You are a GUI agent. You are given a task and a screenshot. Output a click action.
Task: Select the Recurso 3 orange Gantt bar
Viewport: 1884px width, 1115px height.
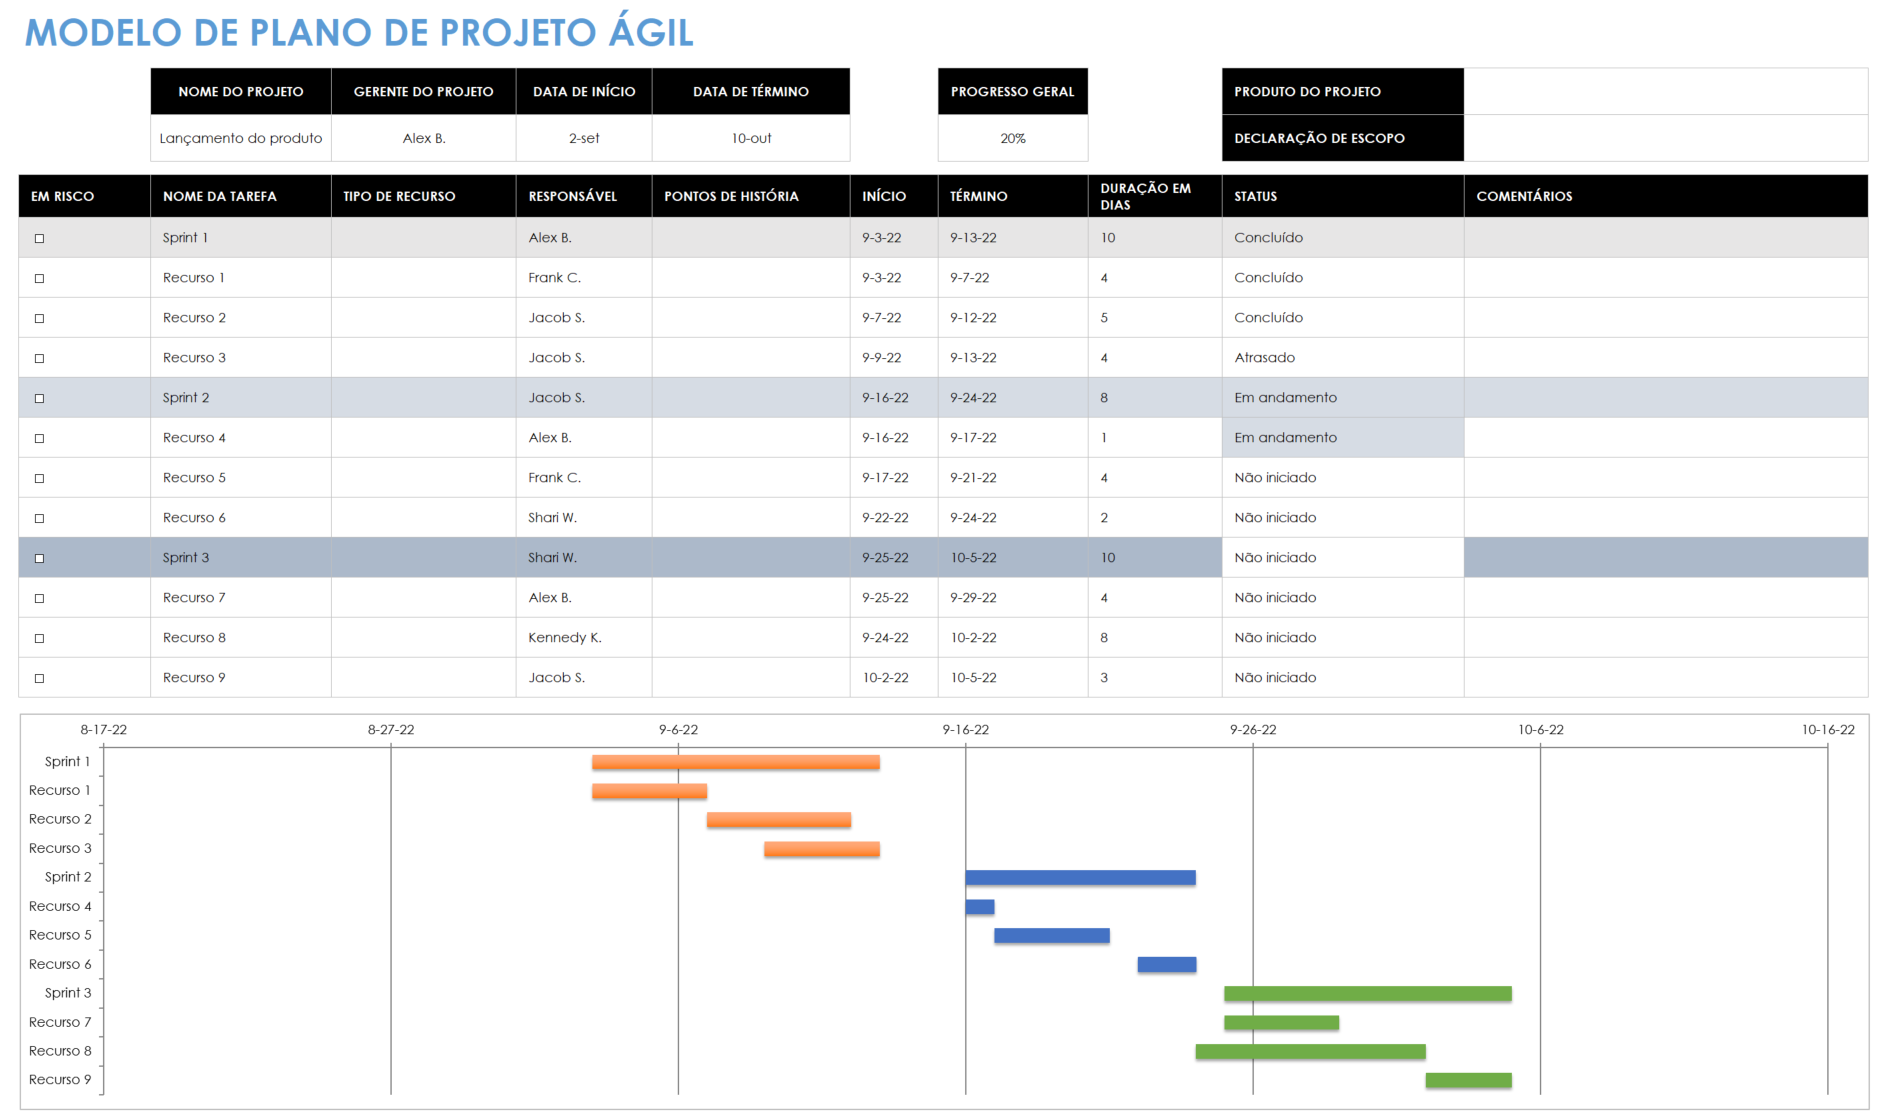click(x=822, y=849)
